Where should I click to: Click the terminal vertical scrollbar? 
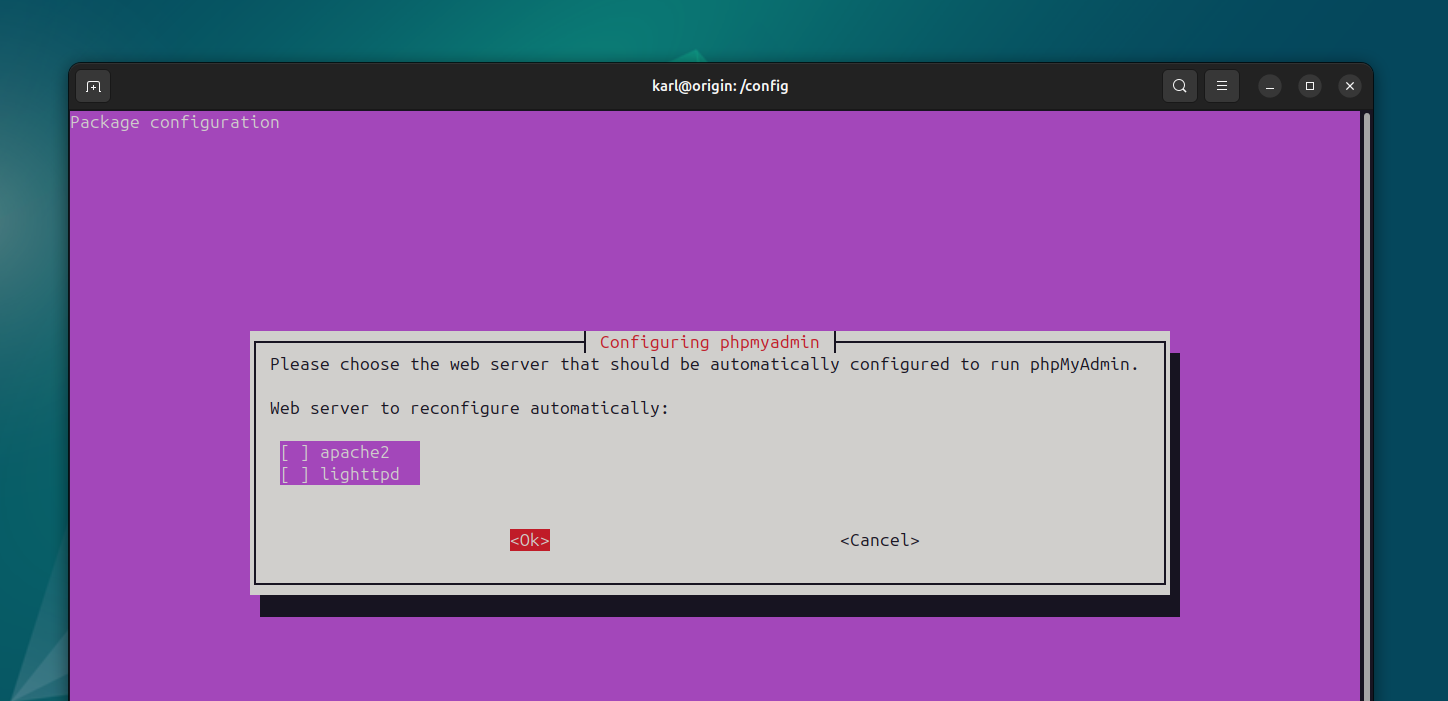[1366, 405]
